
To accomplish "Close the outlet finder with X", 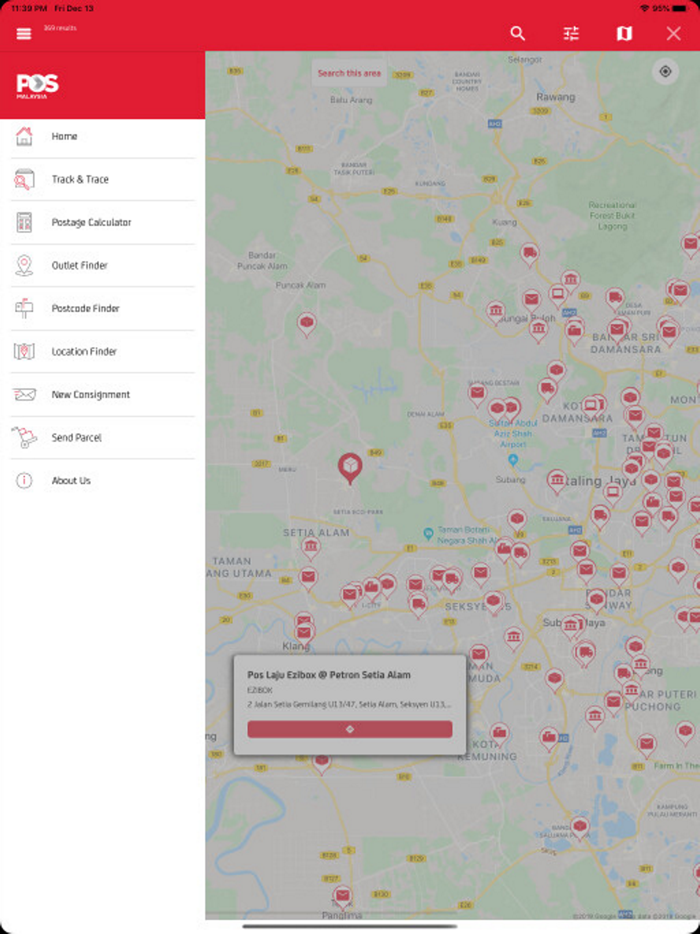I will click(x=673, y=33).
